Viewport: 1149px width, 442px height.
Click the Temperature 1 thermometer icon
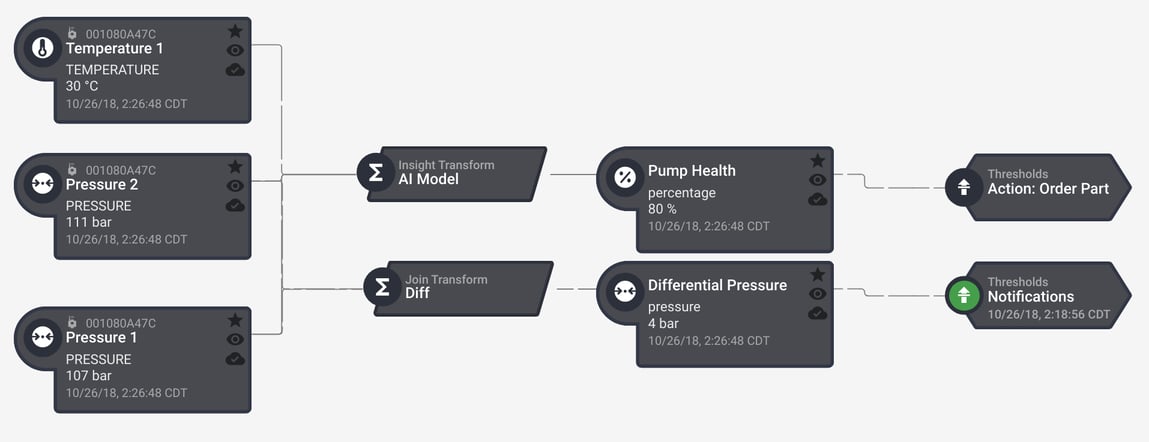(42, 48)
